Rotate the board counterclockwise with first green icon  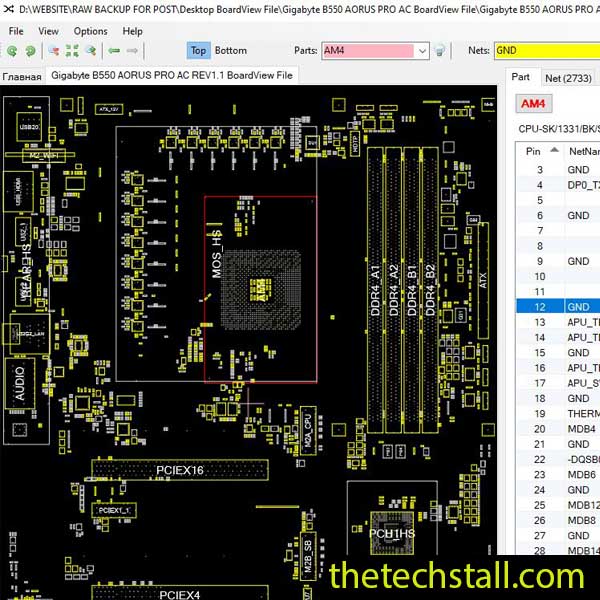point(12,51)
